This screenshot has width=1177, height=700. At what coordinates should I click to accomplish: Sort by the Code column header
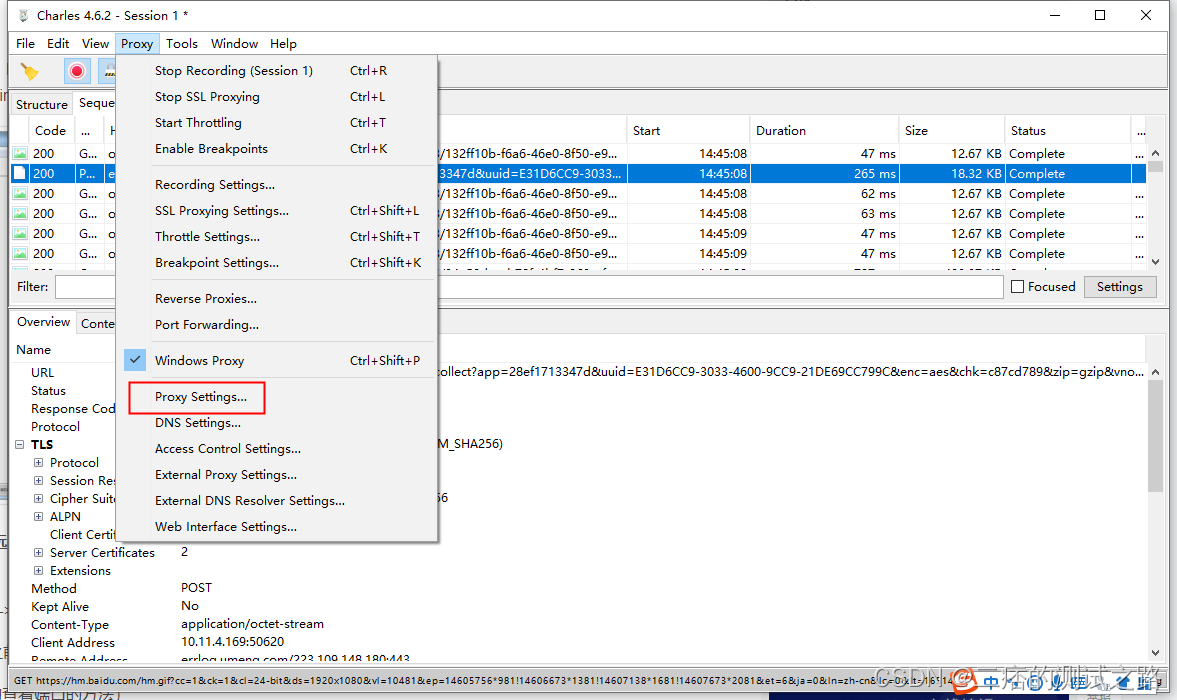(x=50, y=131)
